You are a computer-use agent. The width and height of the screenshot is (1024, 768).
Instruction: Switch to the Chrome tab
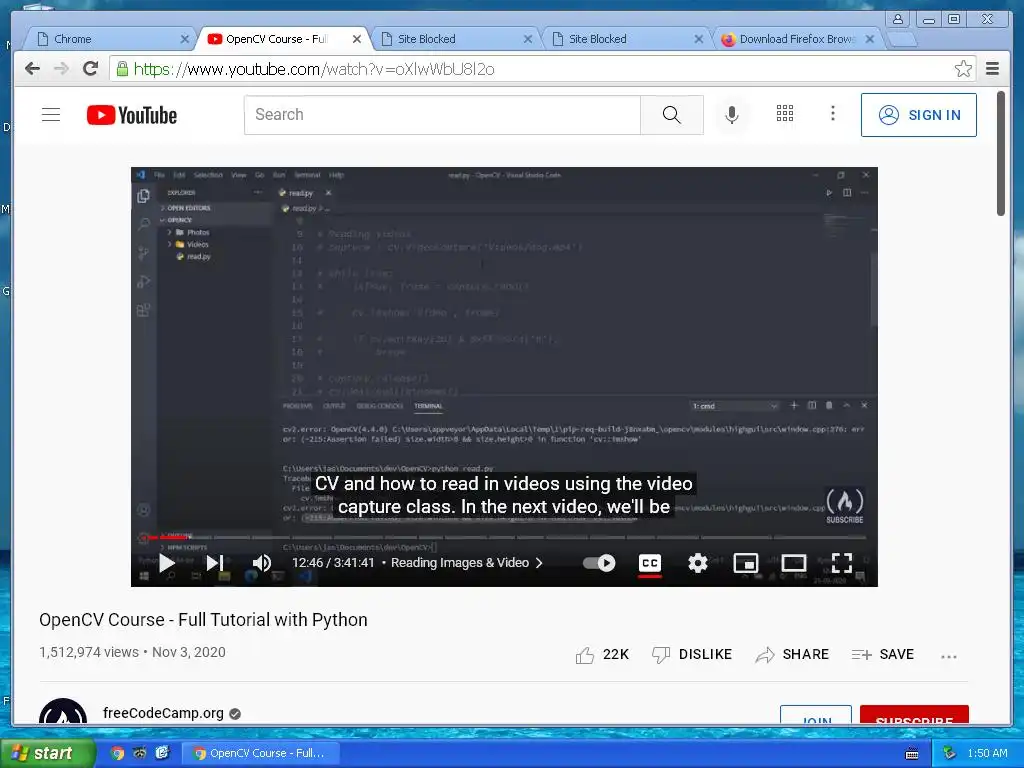(107, 39)
